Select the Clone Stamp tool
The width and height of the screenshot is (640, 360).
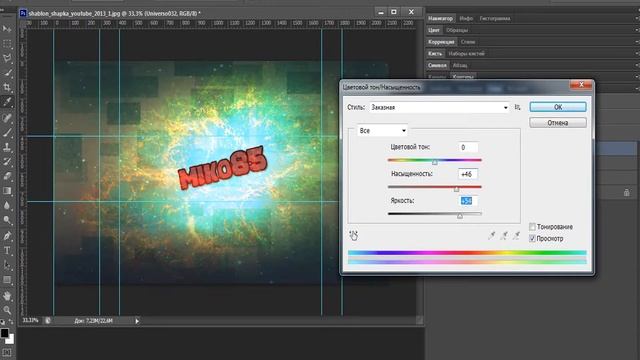point(7,147)
